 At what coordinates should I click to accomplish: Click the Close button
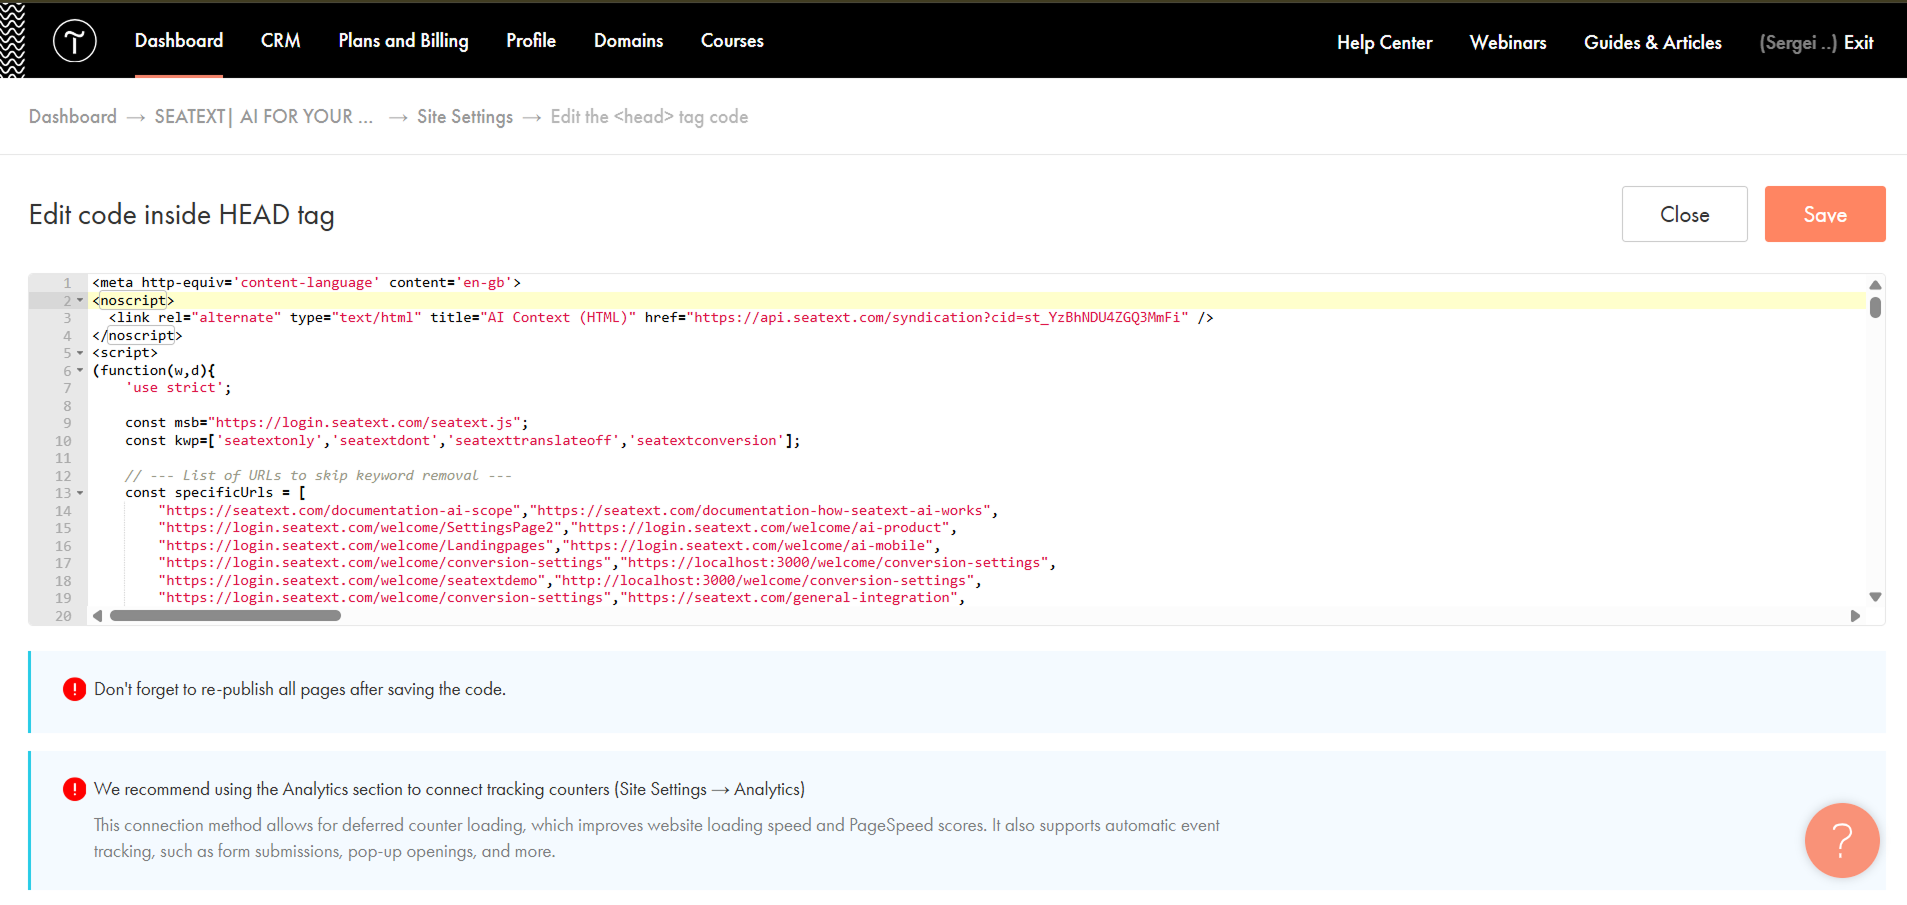pos(1684,214)
